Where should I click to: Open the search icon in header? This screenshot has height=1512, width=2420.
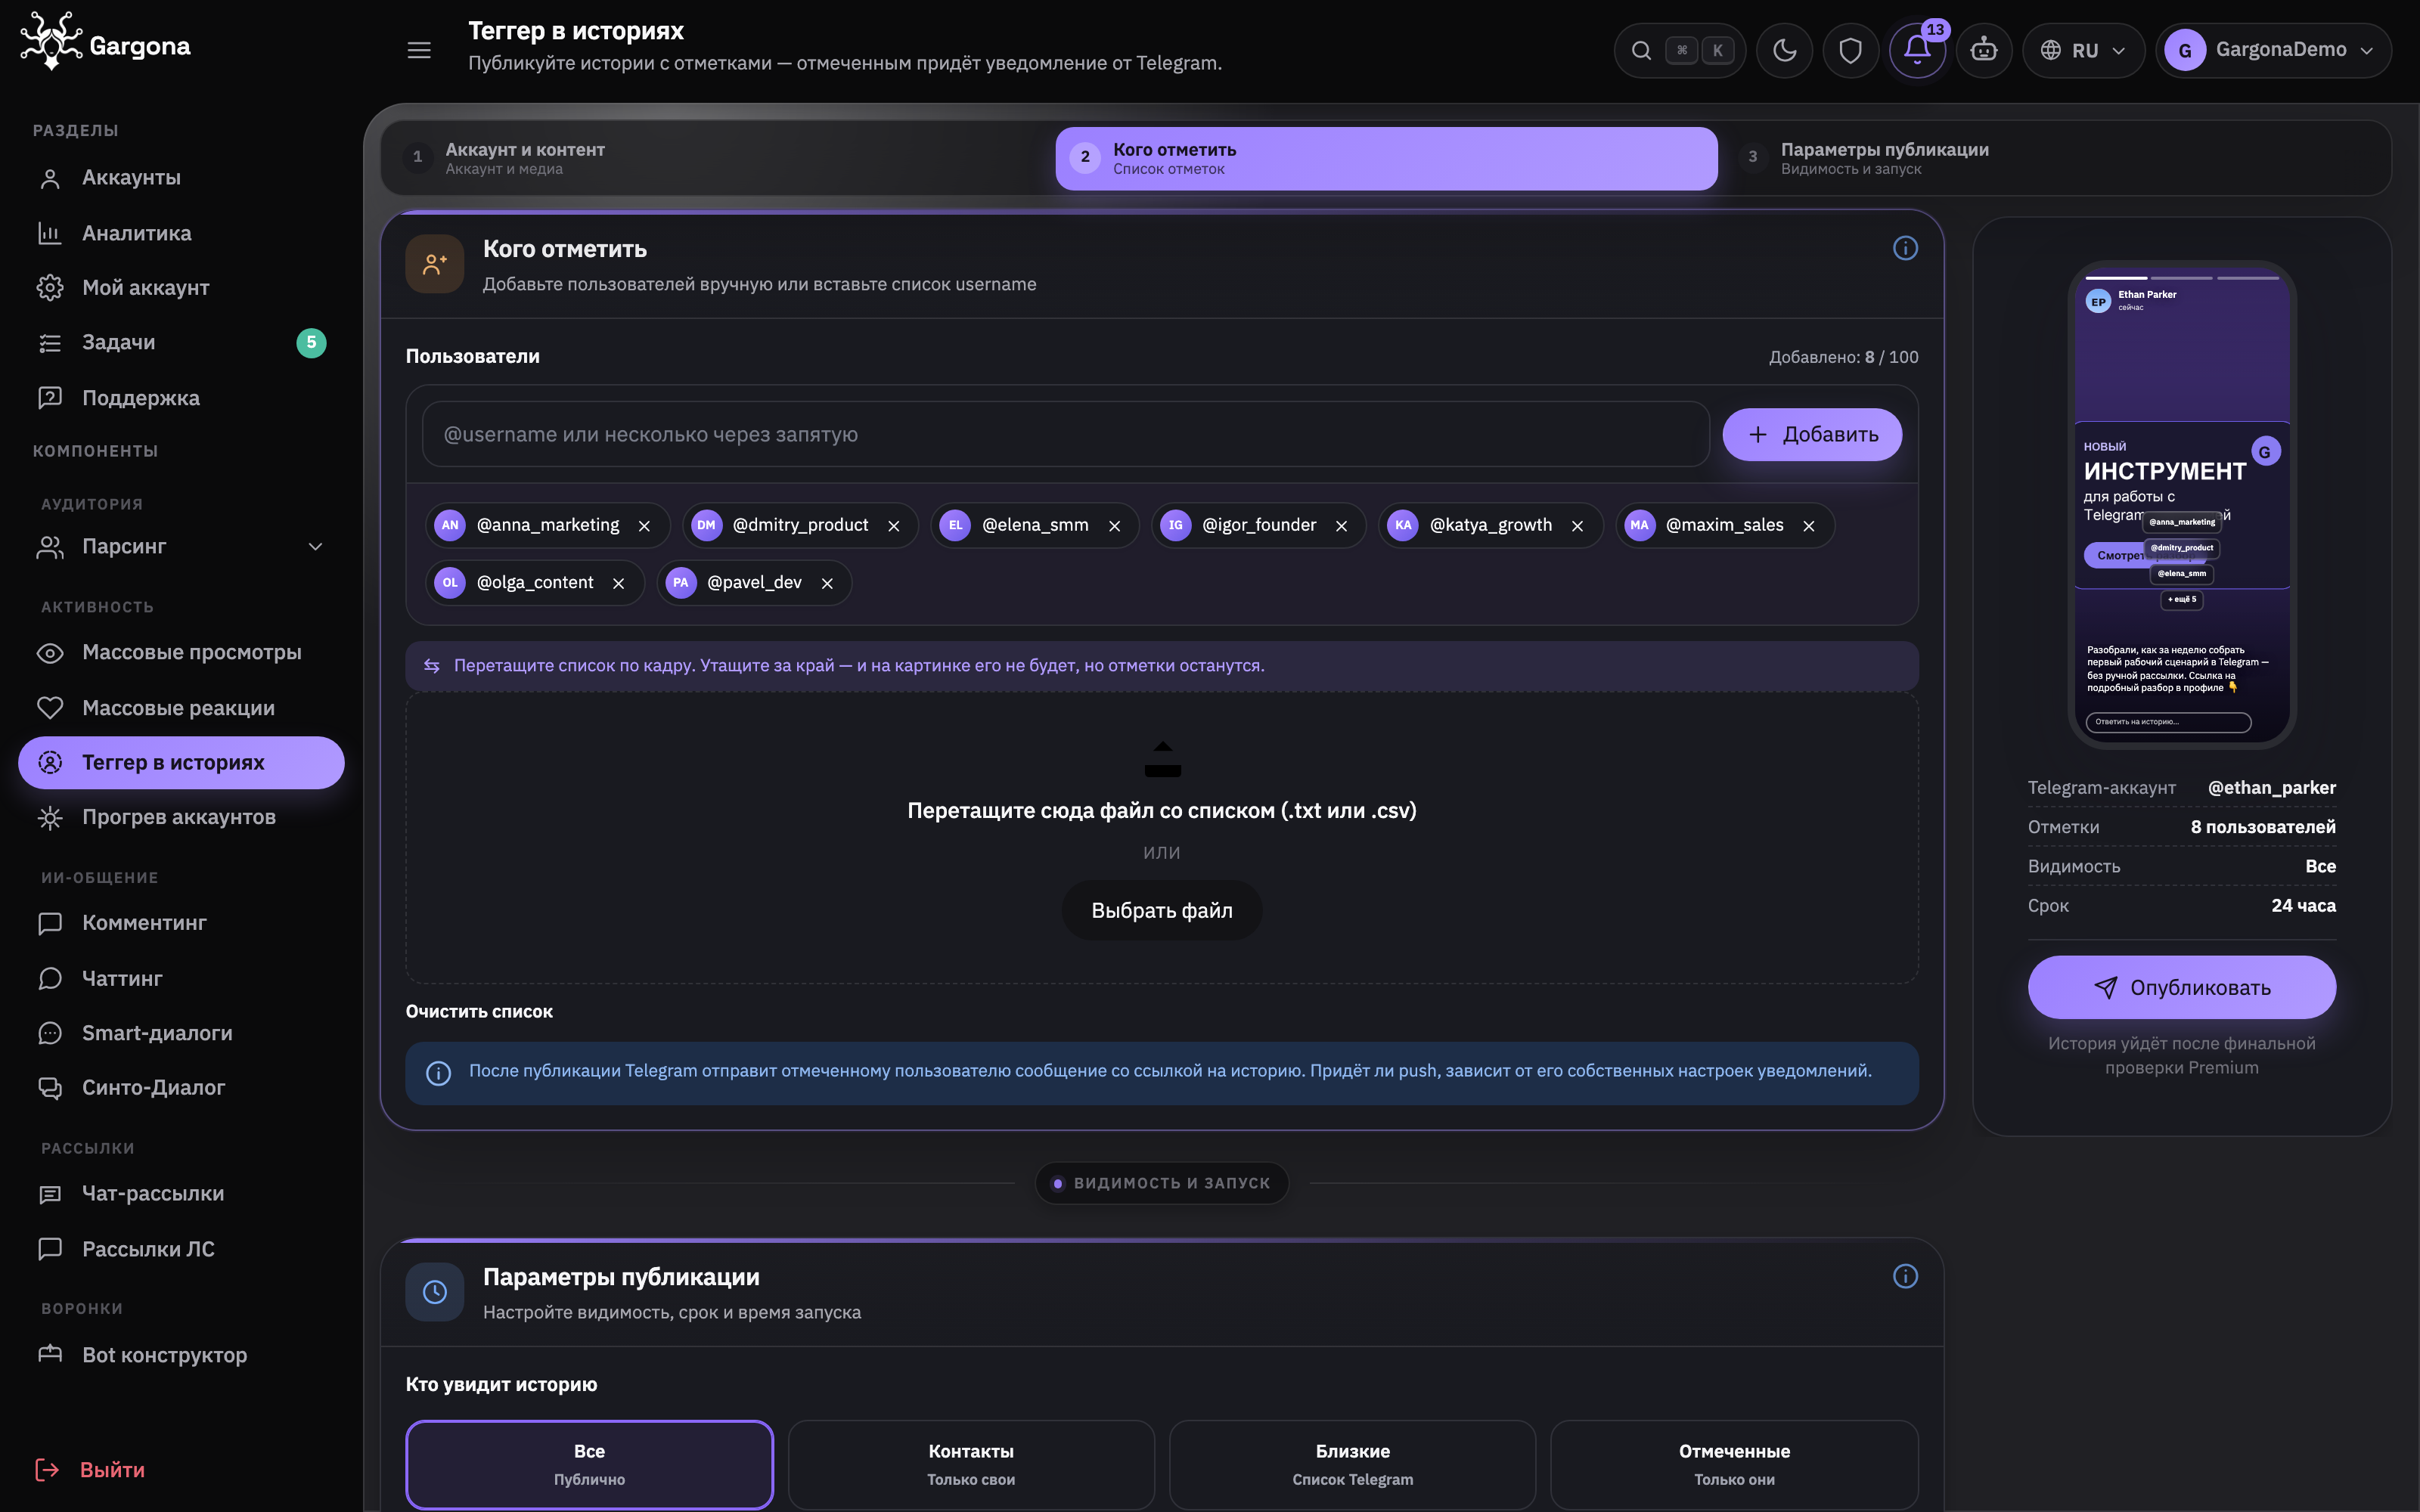pyautogui.click(x=1641, y=50)
